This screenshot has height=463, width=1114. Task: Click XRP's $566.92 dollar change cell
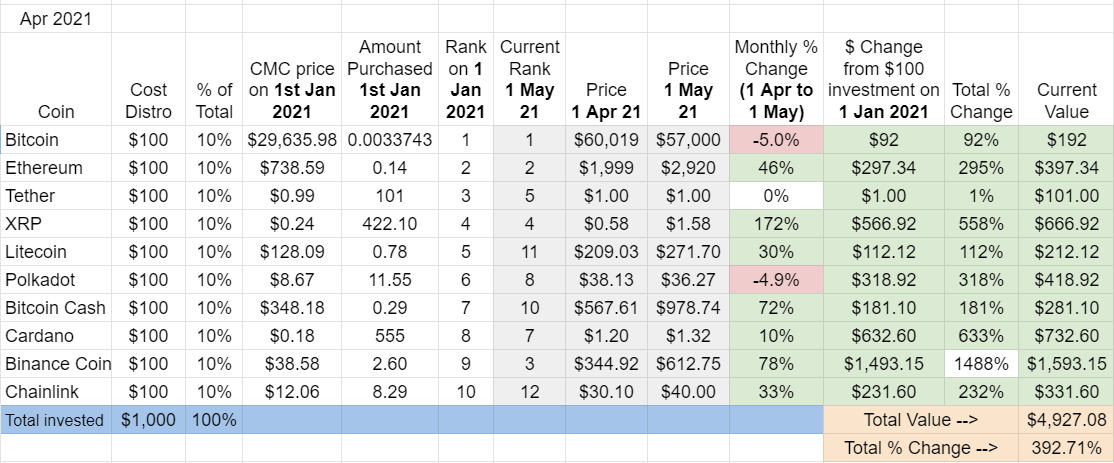click(x=884, y=224)
